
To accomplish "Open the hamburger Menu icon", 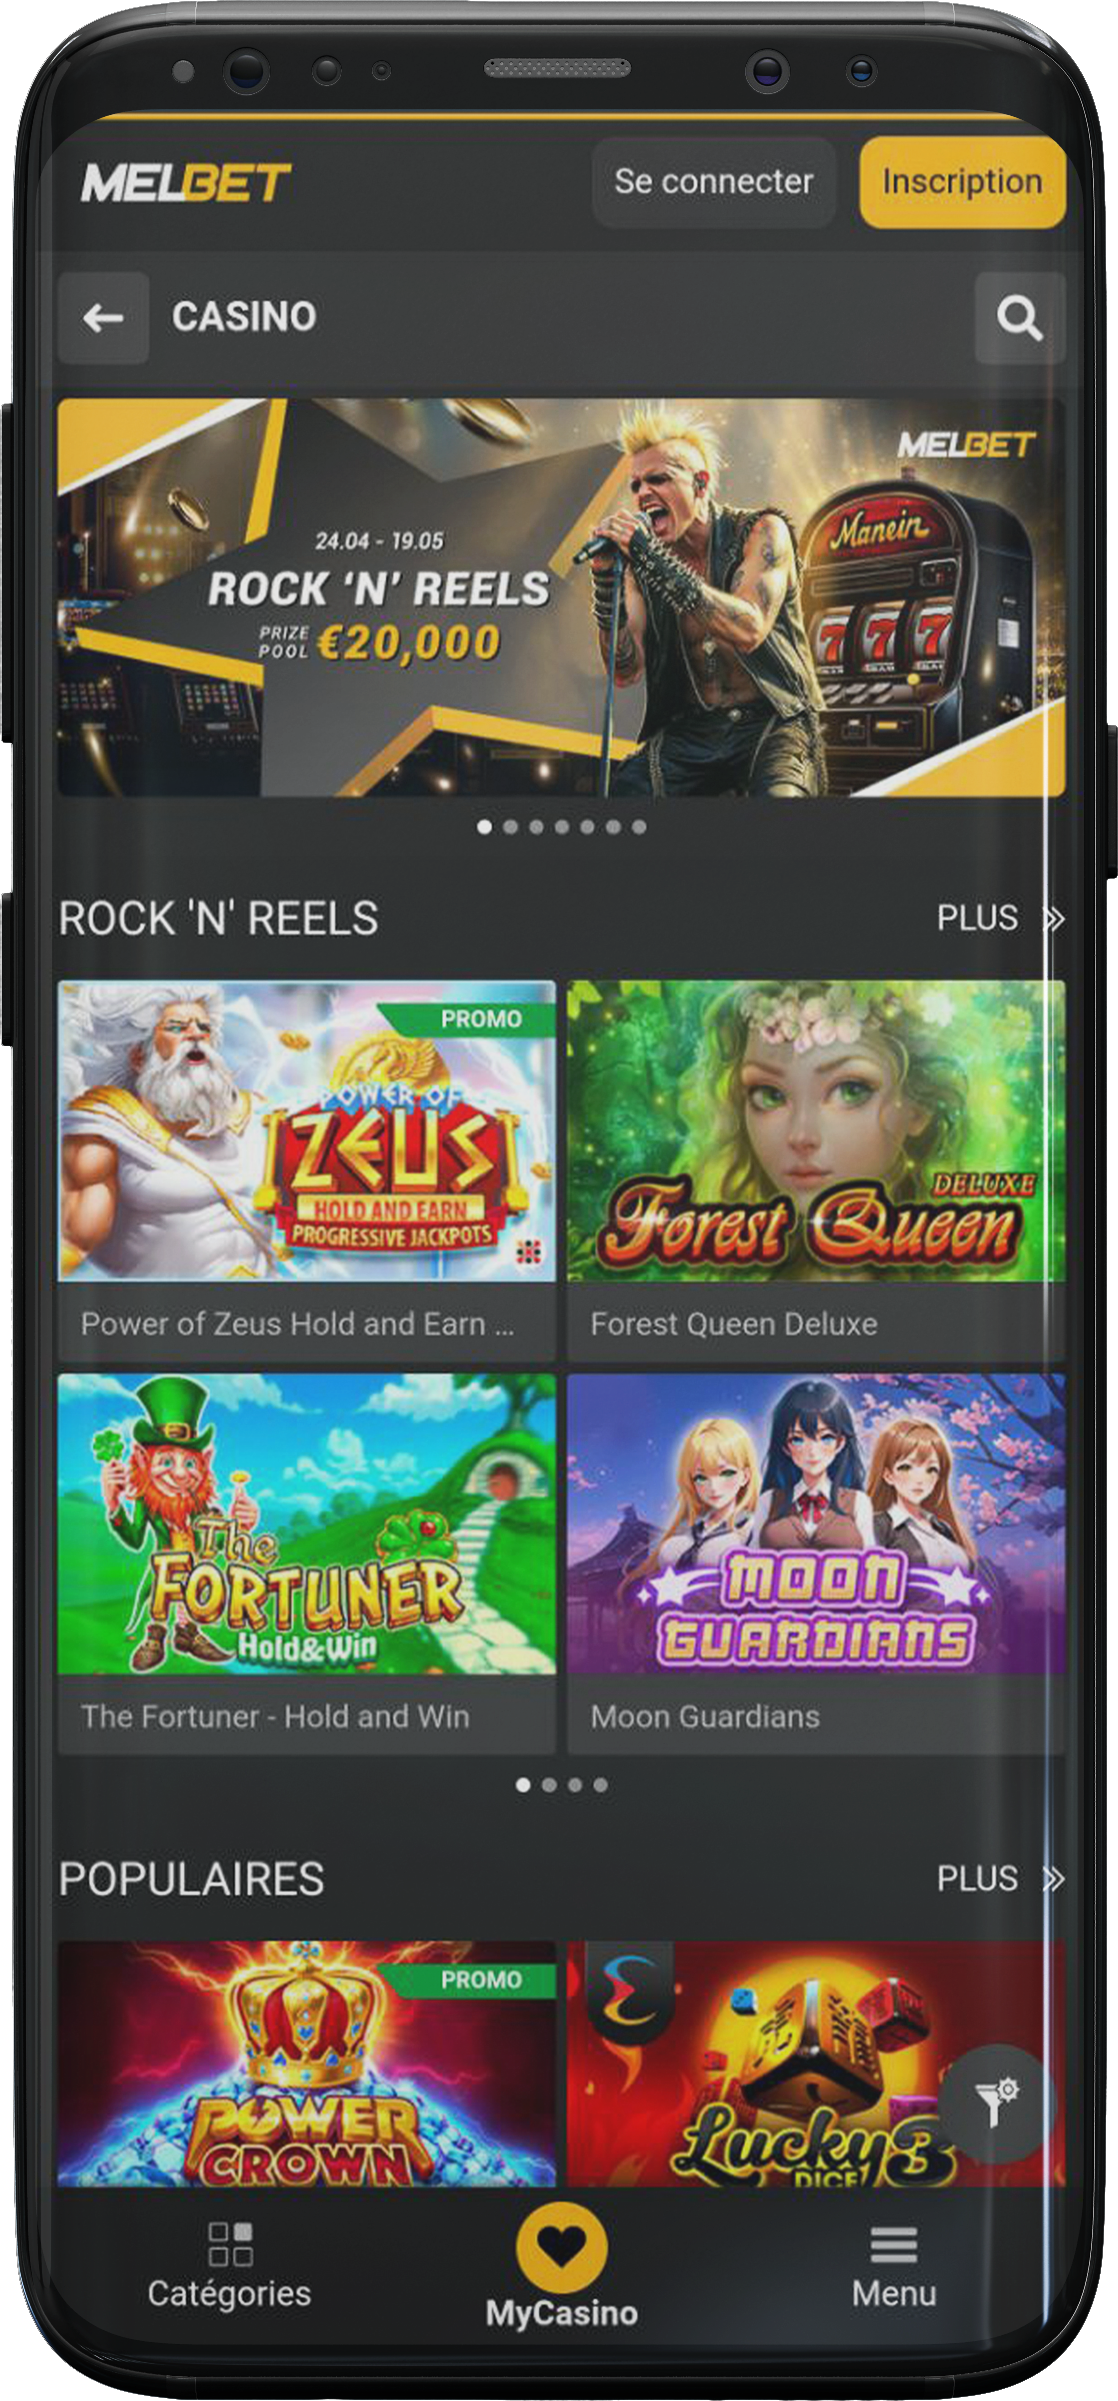I will [893, 2245].
